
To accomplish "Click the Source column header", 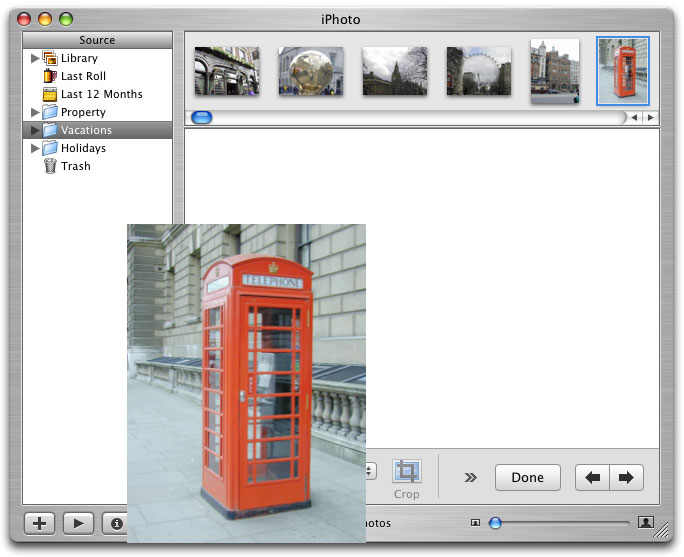I will [x=97, y=40].
